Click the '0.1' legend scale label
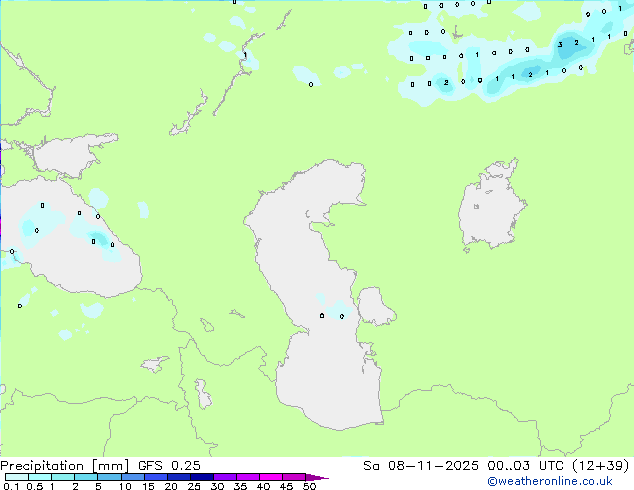 (11, 486)
